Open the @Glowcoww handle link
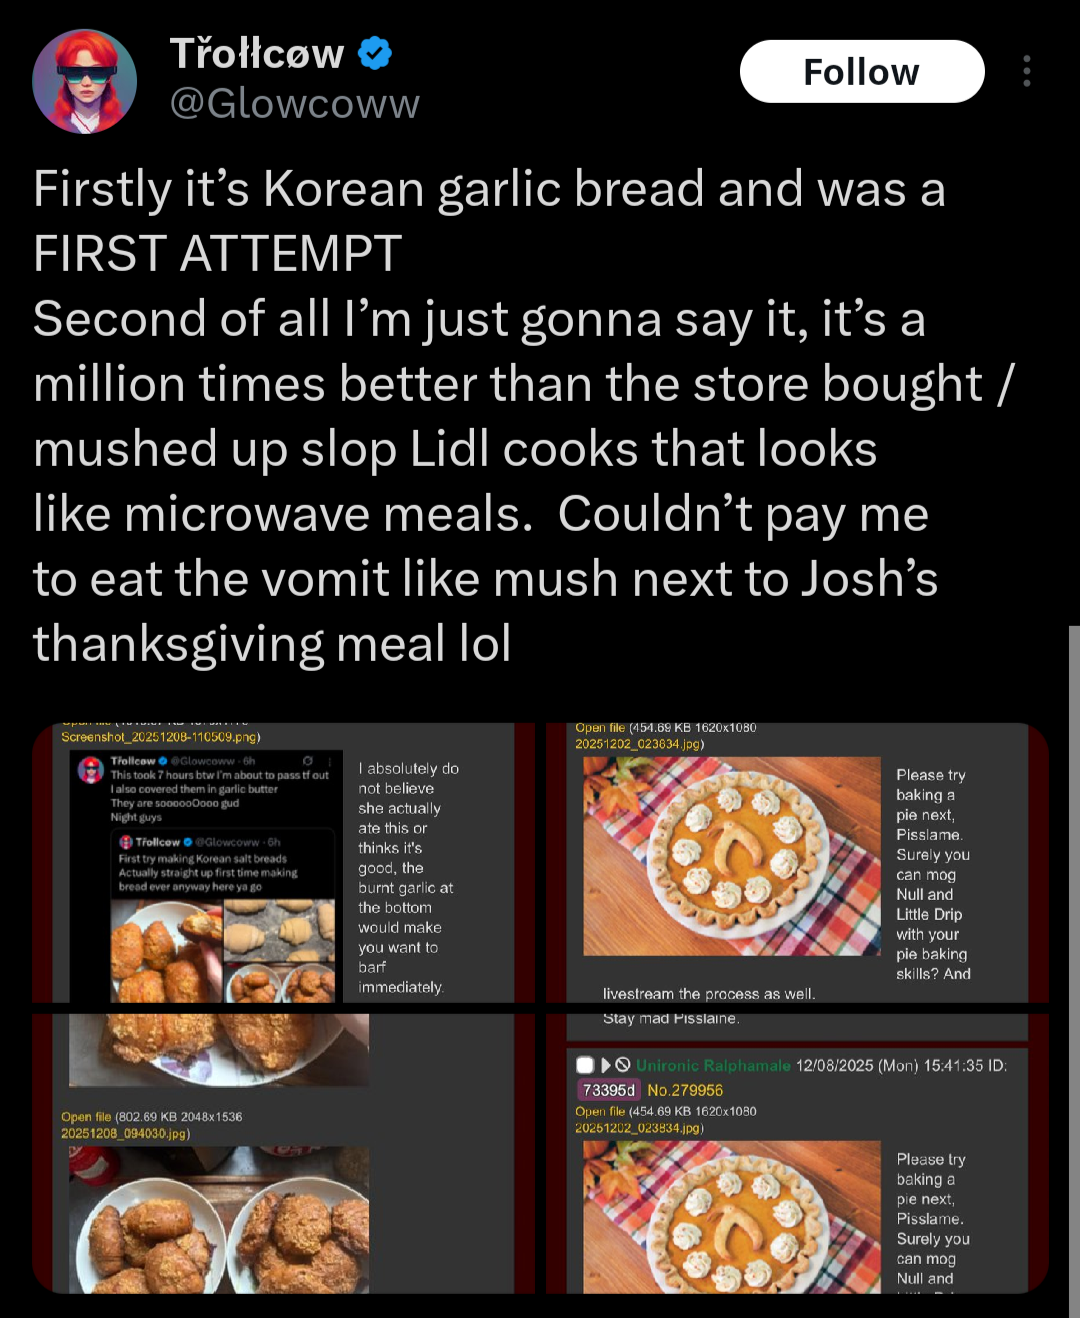Screen dimensions: 1080x1318 [295, 103]
